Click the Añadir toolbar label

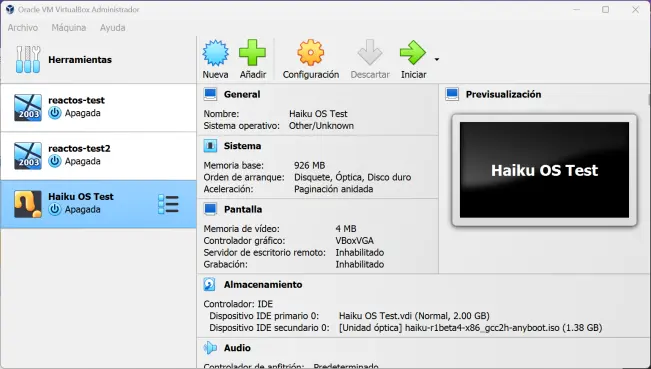[x=252, y=75]
